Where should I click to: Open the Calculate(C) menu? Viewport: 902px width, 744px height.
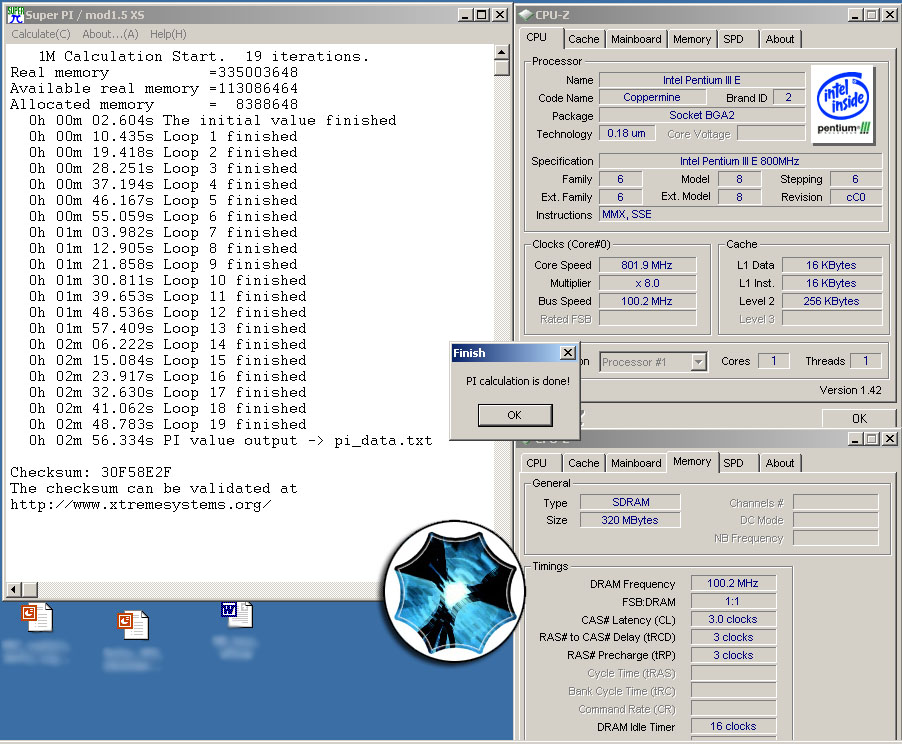[41, 34]
